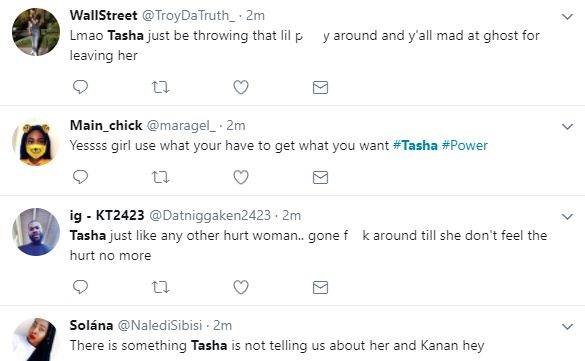Open the dropdown arrow on Solána's tweet

[567, 327]
